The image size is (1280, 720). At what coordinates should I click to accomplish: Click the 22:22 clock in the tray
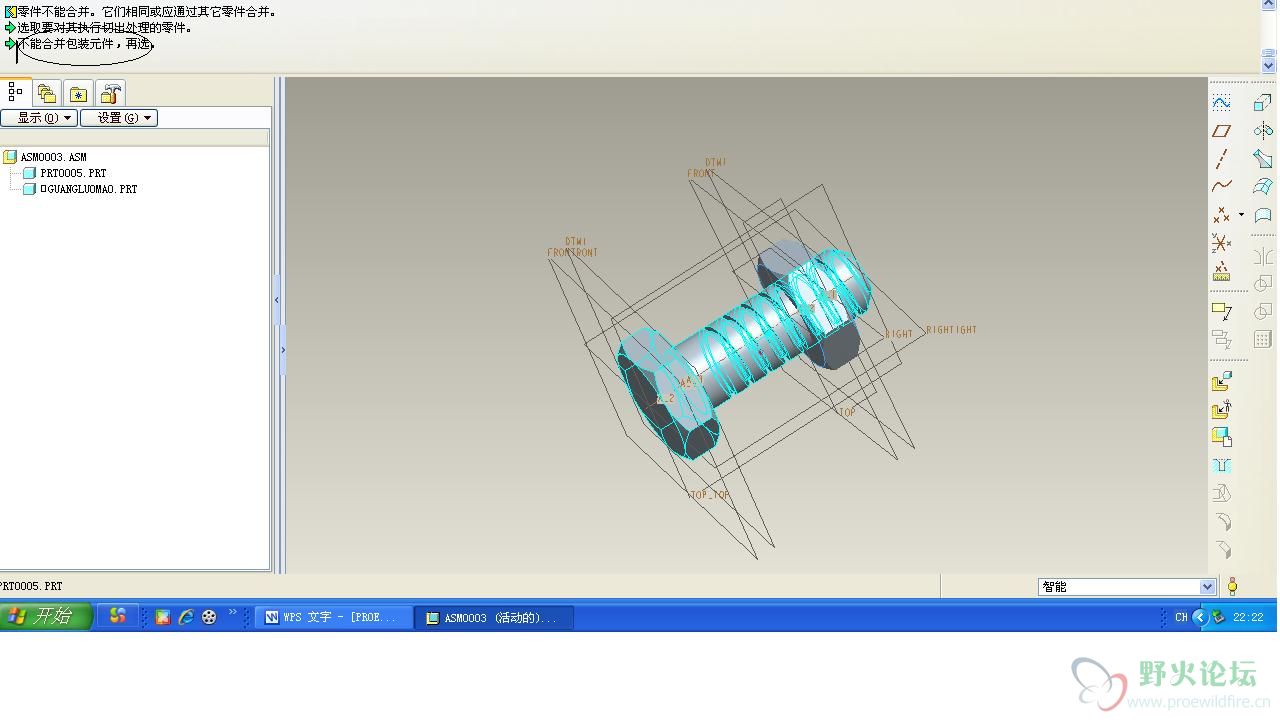[1248, 618]
